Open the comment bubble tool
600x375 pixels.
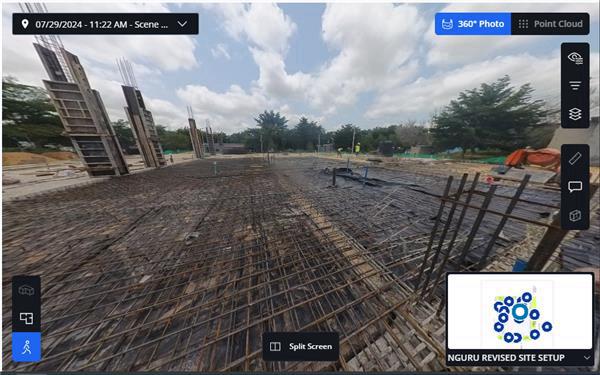click(575, 187)
